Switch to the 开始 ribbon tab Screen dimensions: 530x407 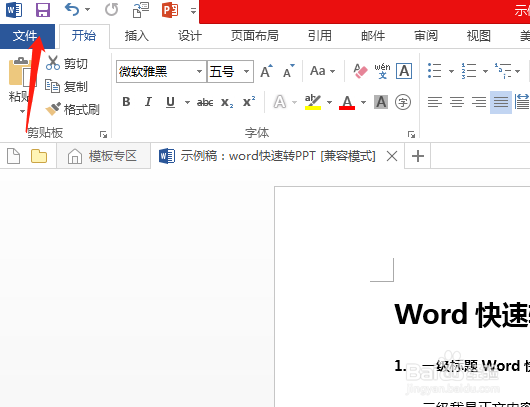[x=84, y=36]
